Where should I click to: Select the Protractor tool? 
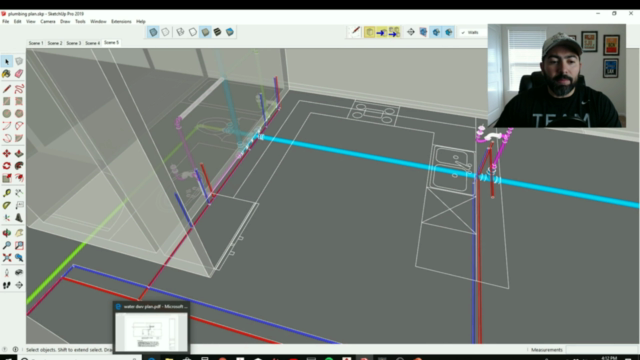click(7, 205)
